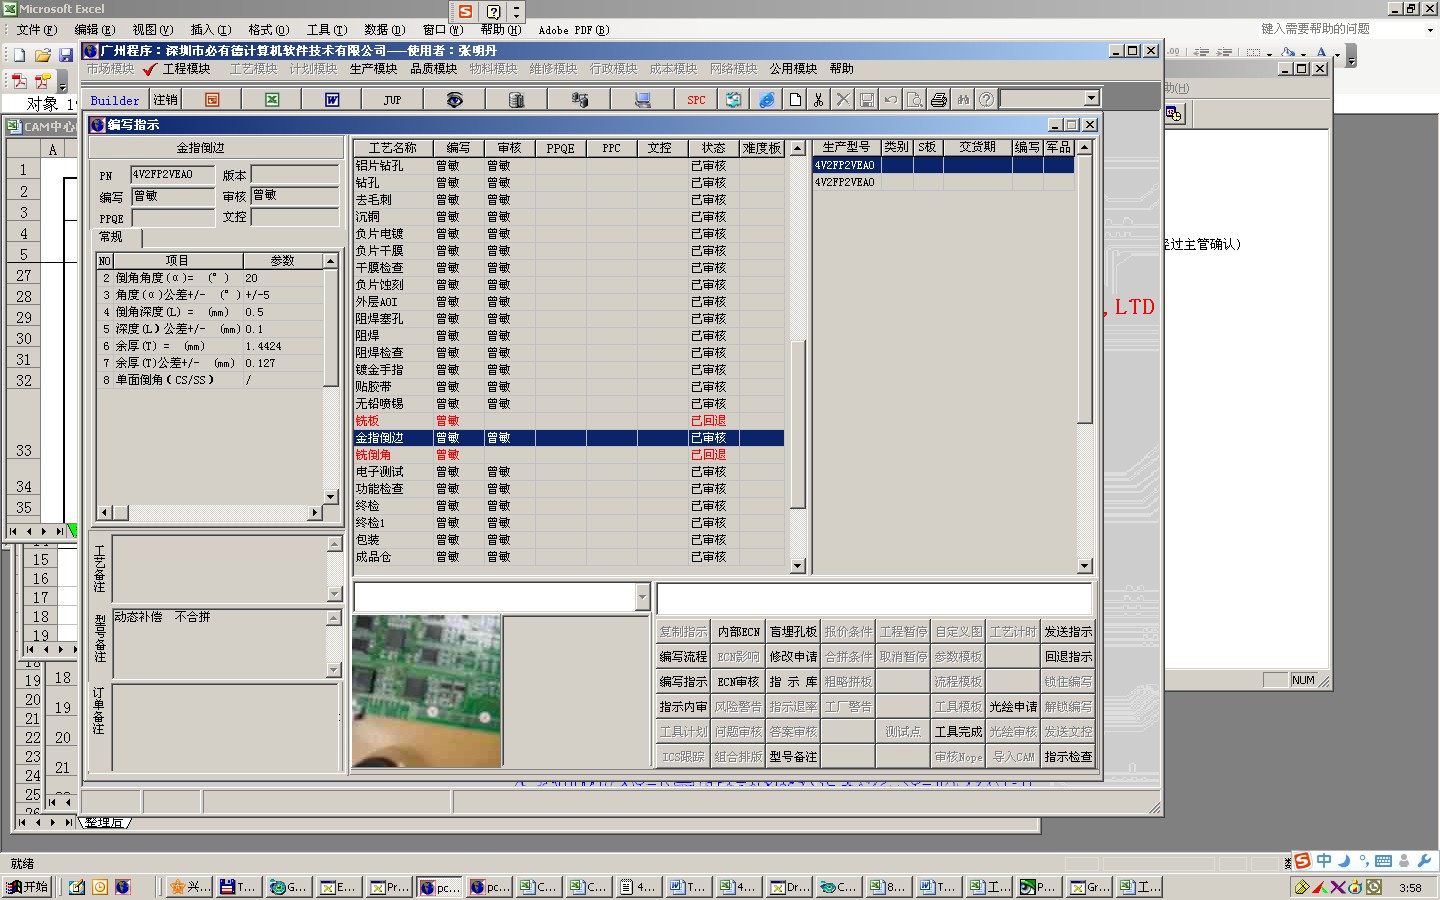Click the print preview icon in toolbar
The width and height of the screenshot is (1440, 900).
[x=915, y=100]
